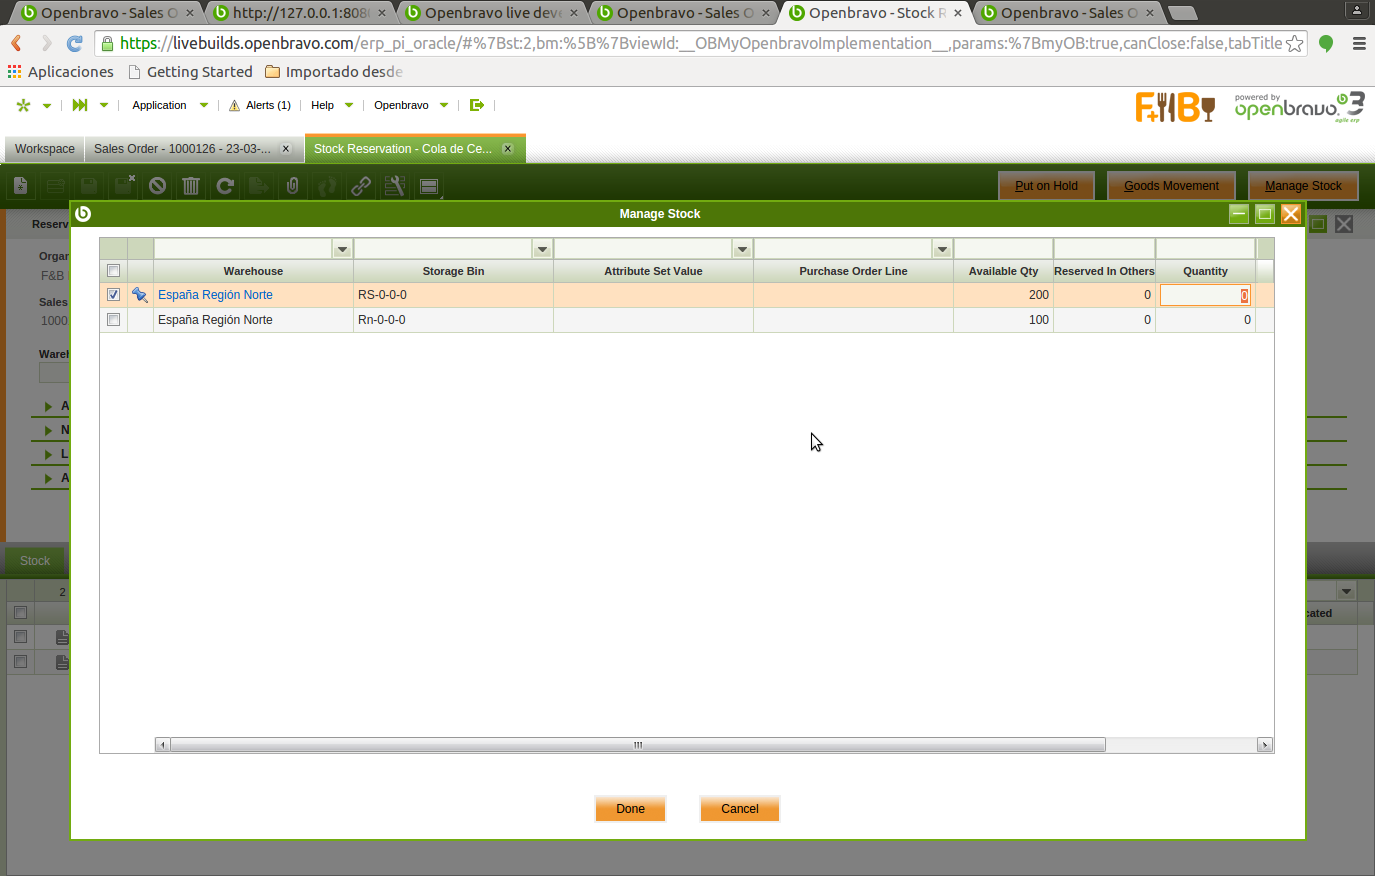Image resolution: width=1375 pixels, height=876 pixels.
Task: Open the Attribute Set Value filter dropdown
Action: pyautogui.click(x=742, y=249)
